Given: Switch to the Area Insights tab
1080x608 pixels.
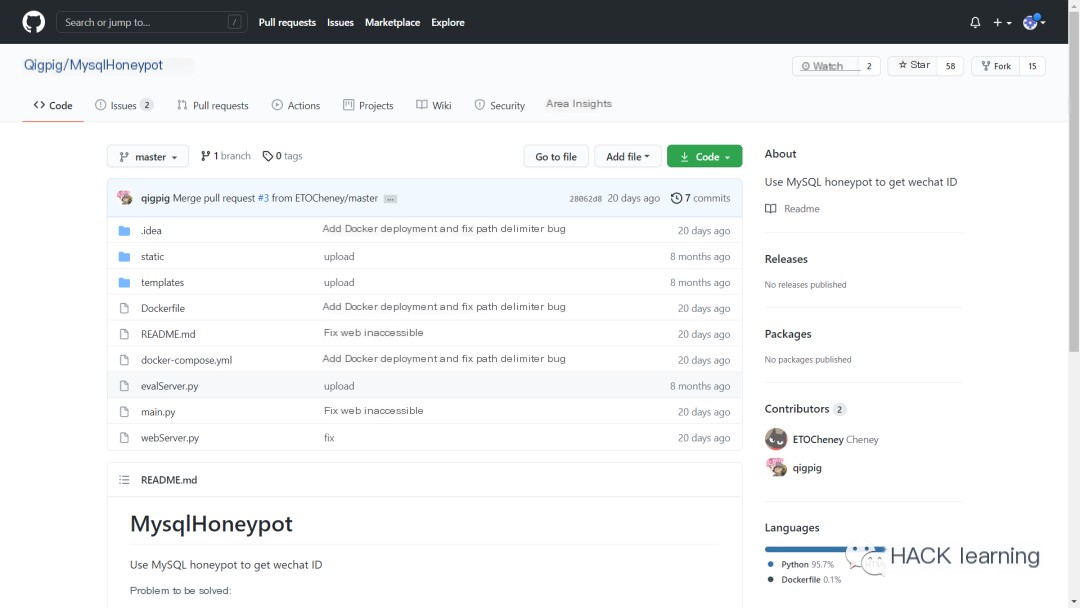Looking at the screenshot, I should coord(579,104).
